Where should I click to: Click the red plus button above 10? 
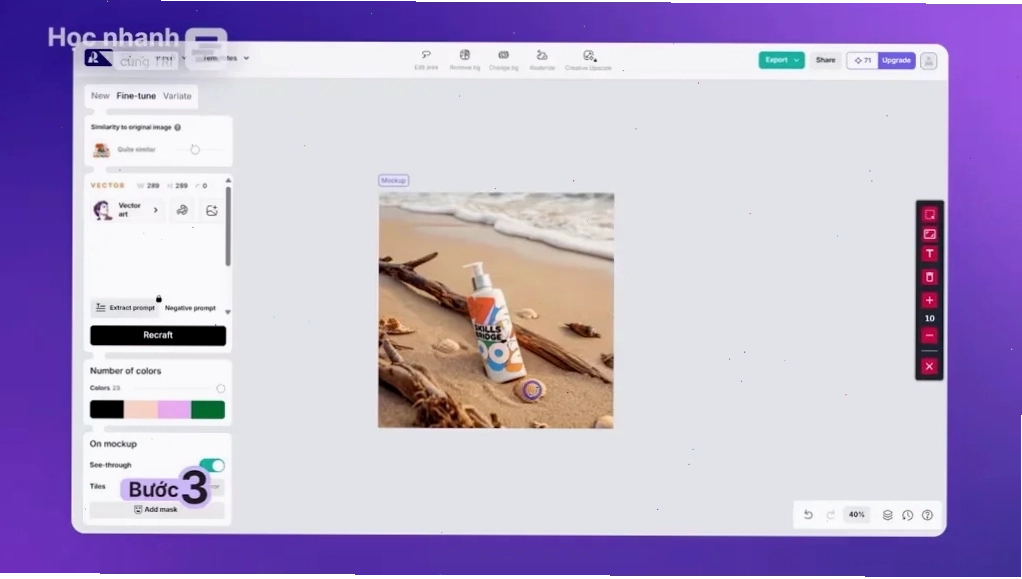pos(929,300)
